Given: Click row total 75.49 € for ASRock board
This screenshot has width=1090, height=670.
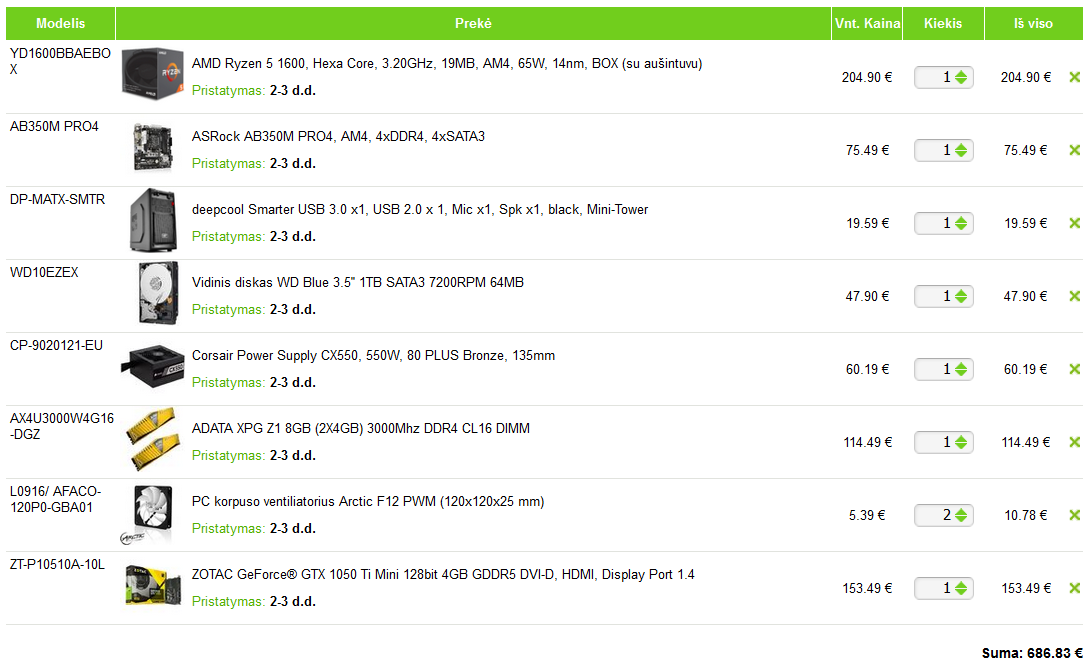Looking at the screenshot, I should (1025, 150).
